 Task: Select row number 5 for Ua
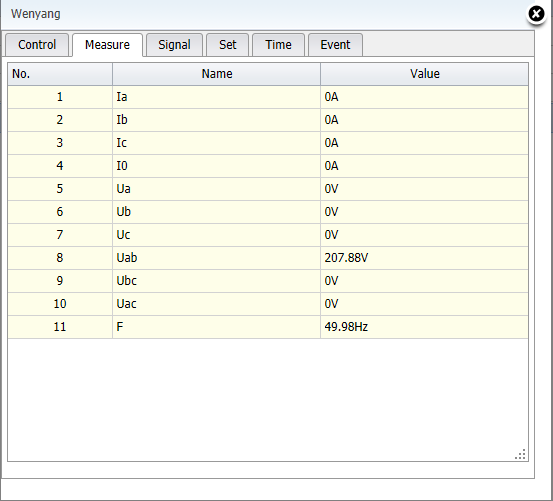click(x=60, y=189)
